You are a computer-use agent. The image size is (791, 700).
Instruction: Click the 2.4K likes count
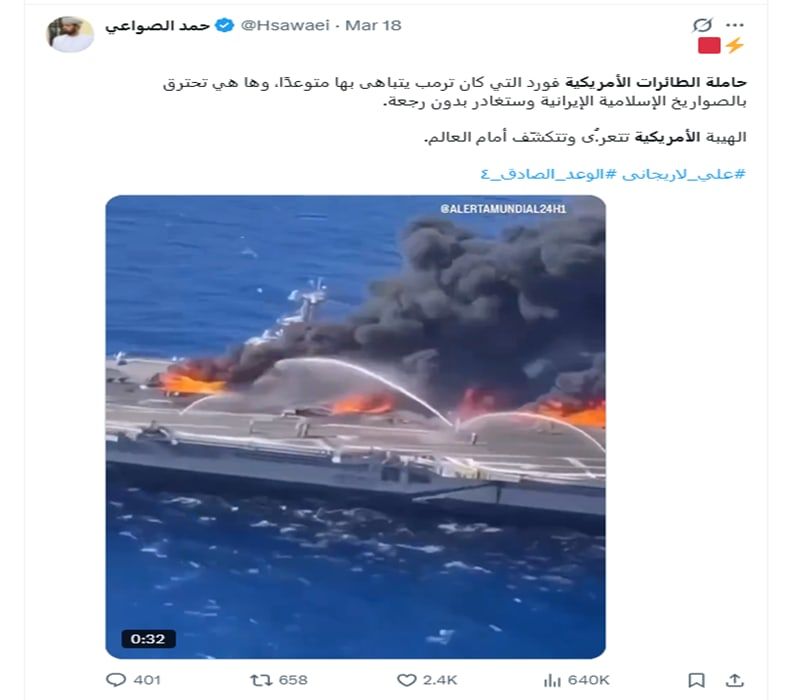pyautogui.click(x=440, y=680)
